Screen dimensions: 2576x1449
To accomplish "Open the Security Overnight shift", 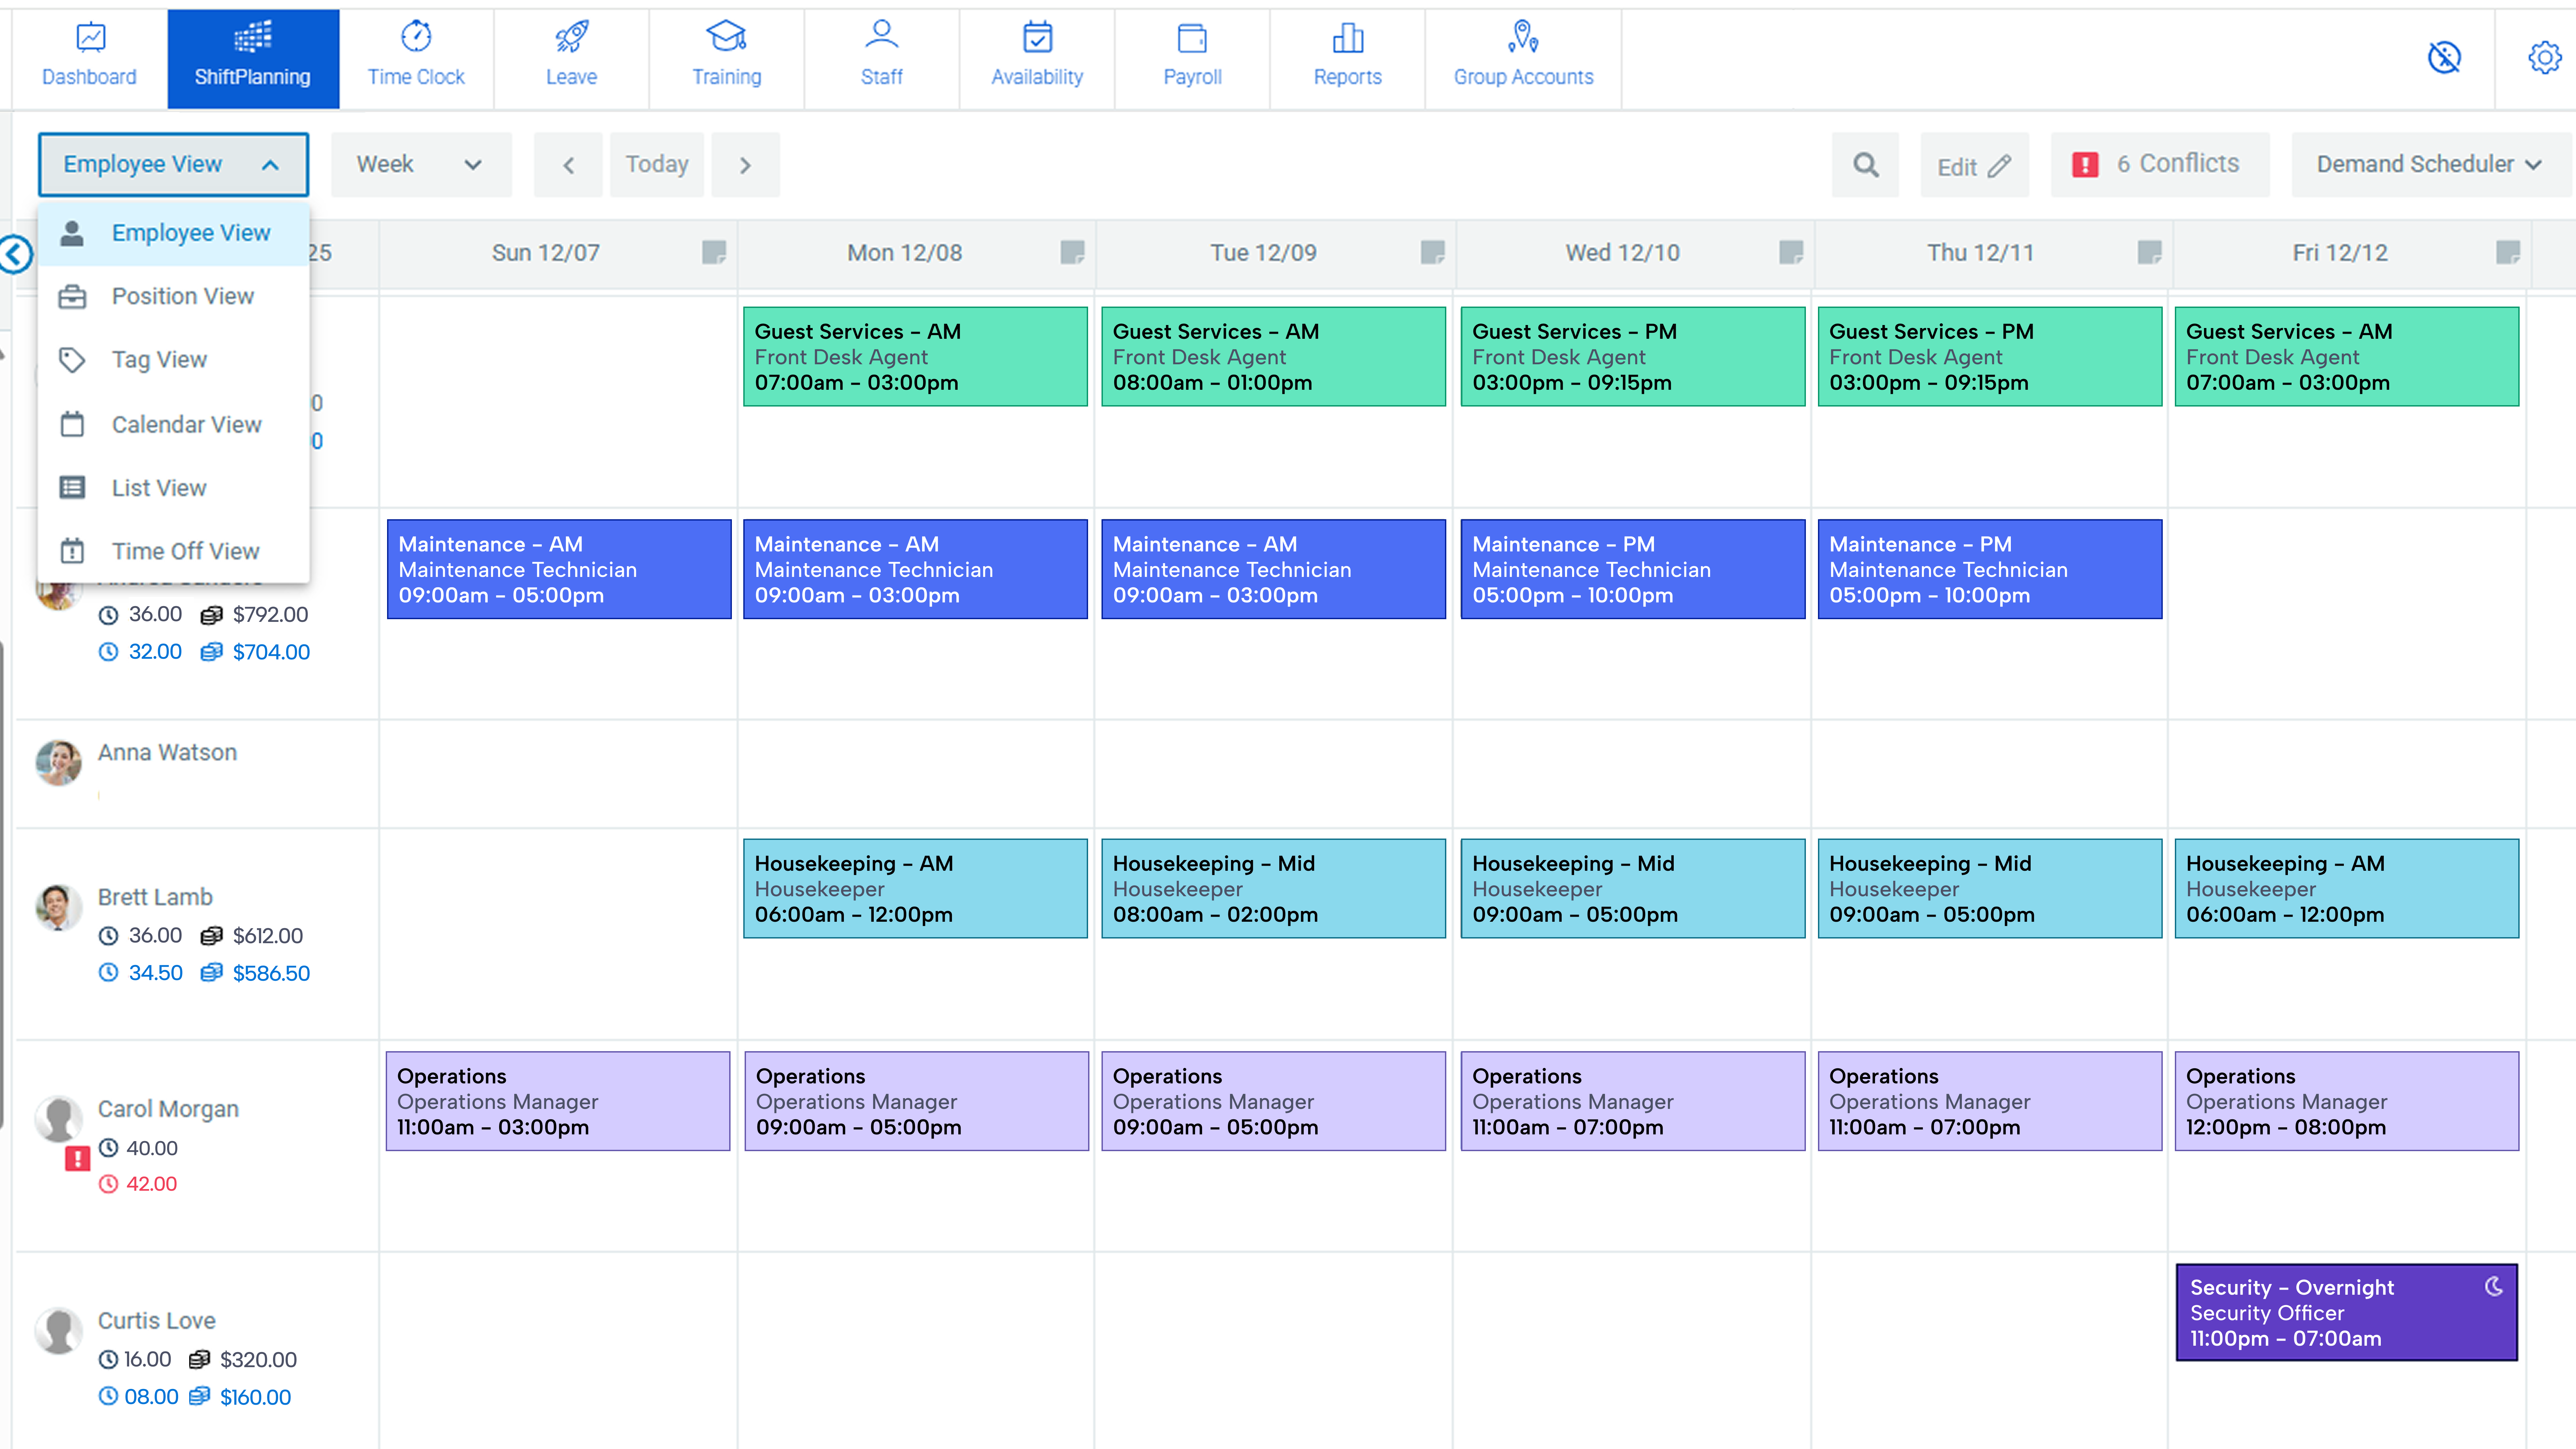I will tap(2347, 1312).
